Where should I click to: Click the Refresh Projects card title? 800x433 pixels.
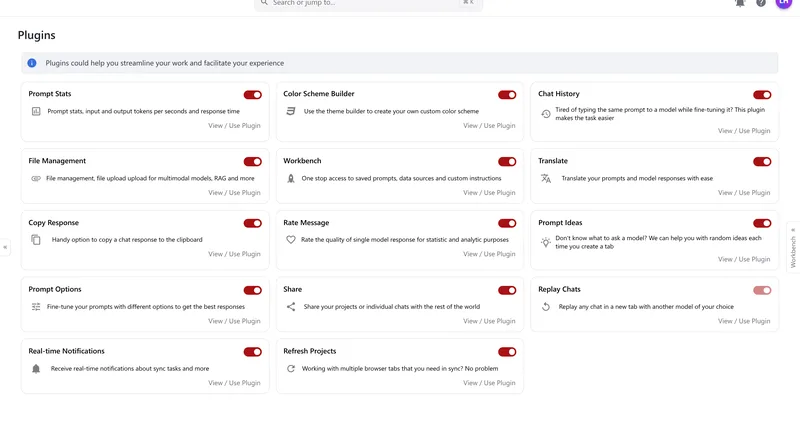click(x=310, y=351)
